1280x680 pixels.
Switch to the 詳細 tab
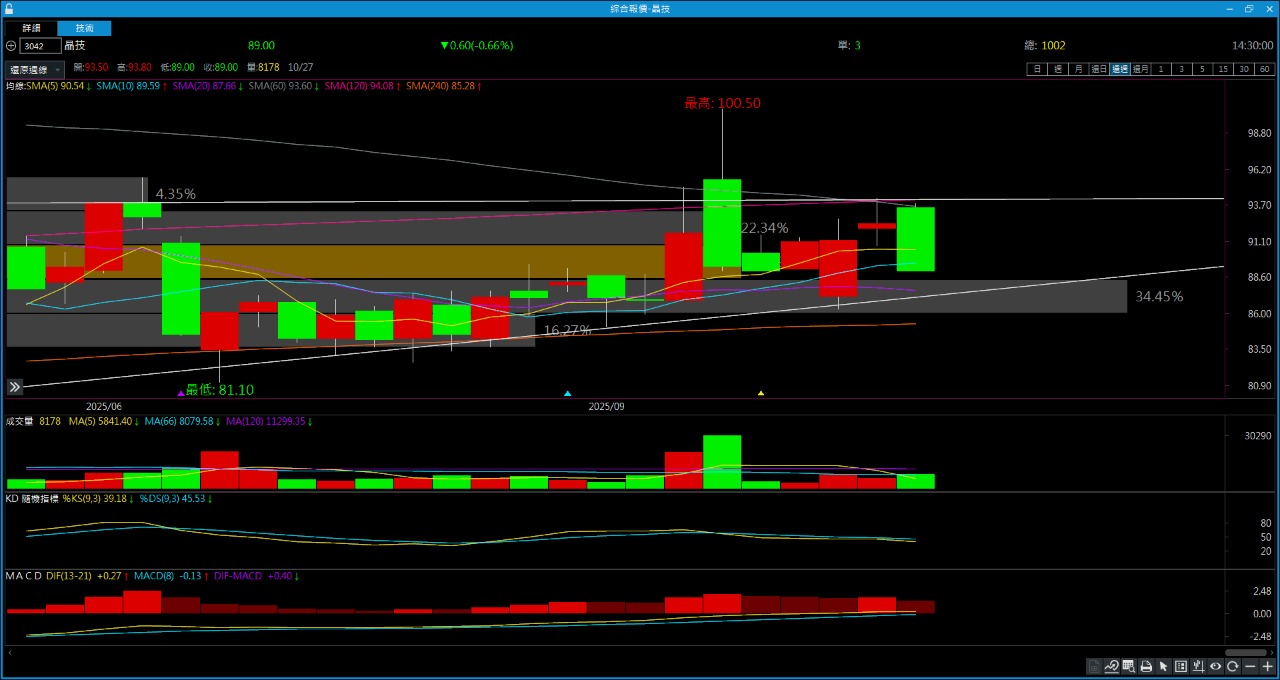(x=32, y=28)
